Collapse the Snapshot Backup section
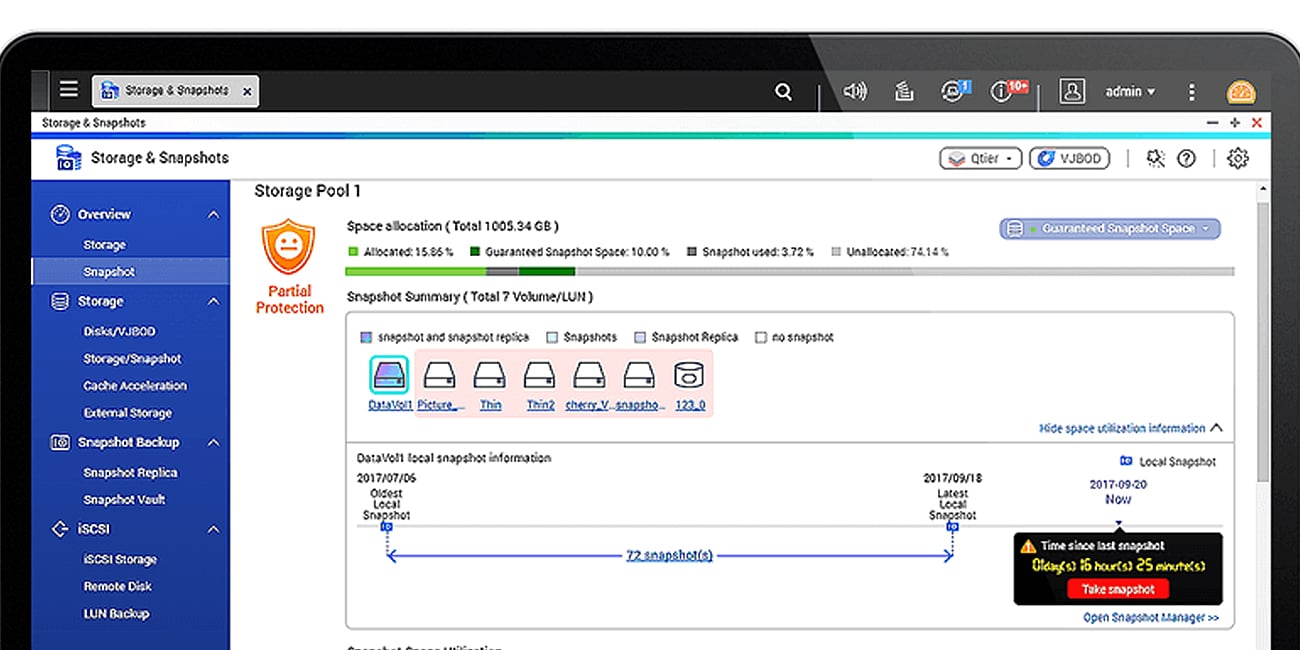The image size is (1300, 650). pyautogui.click(x=213, y=442)
